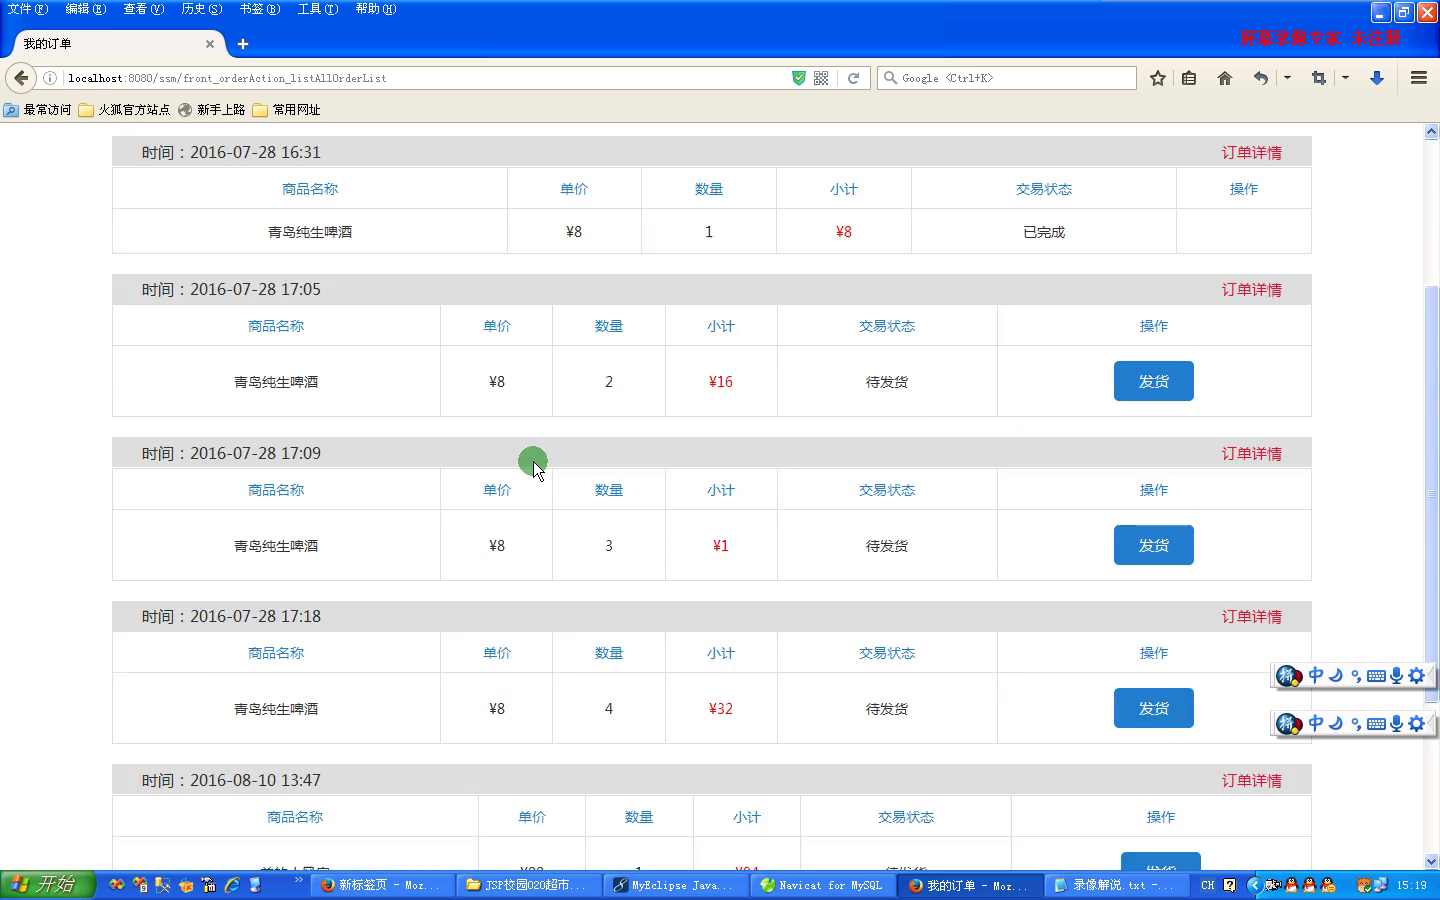Open site info icon in address bar
This screenshot has height=900, width=1440.
click(x=49, y=78)
